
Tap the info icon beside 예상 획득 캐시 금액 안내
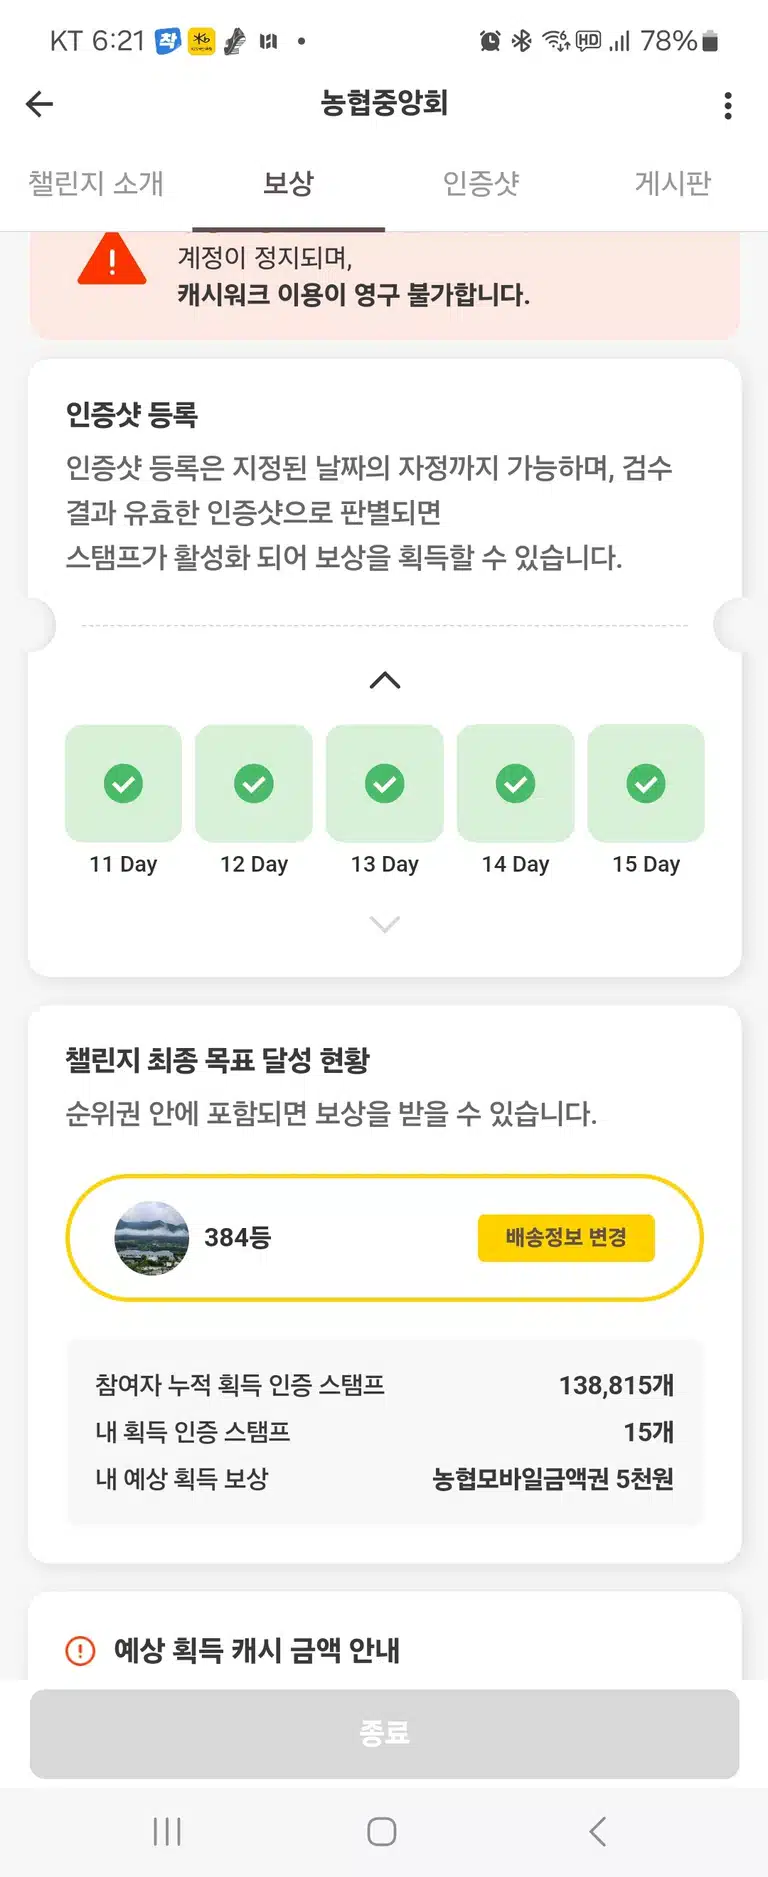pos(80,1650)
